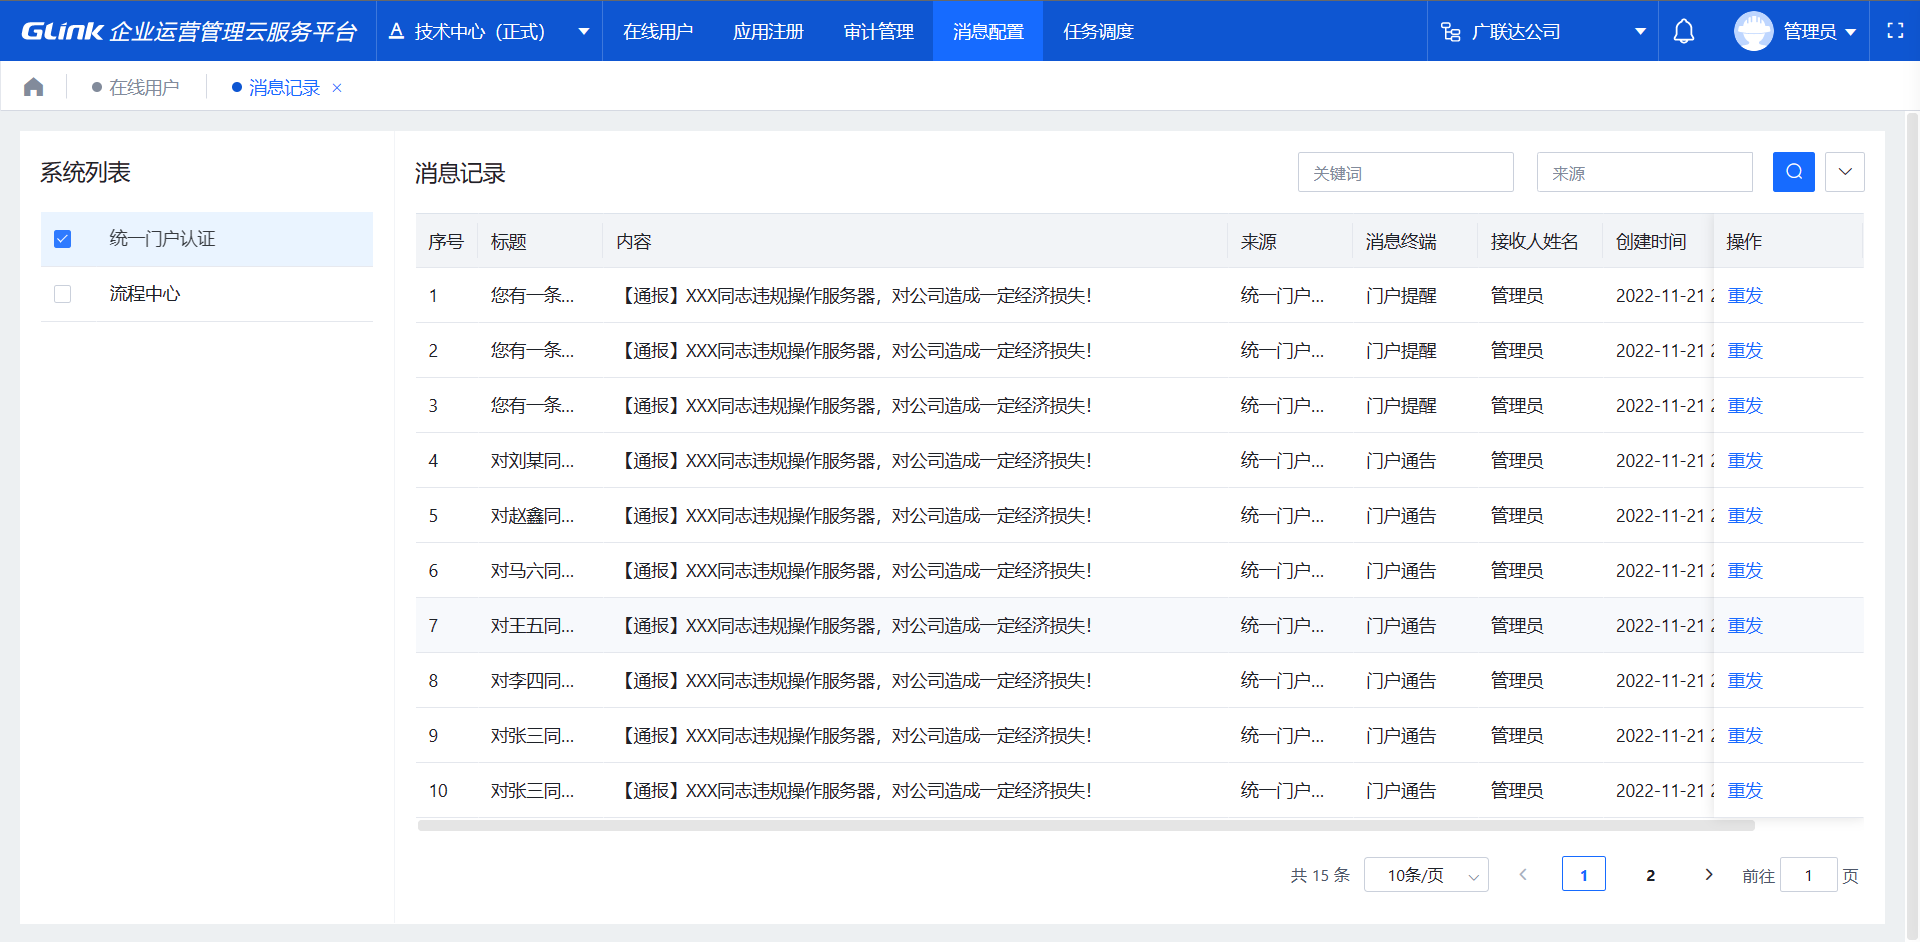Screen dimensions: 1920x942
Task: Select 流程中心 system list row
Action: tap(207, 294)
